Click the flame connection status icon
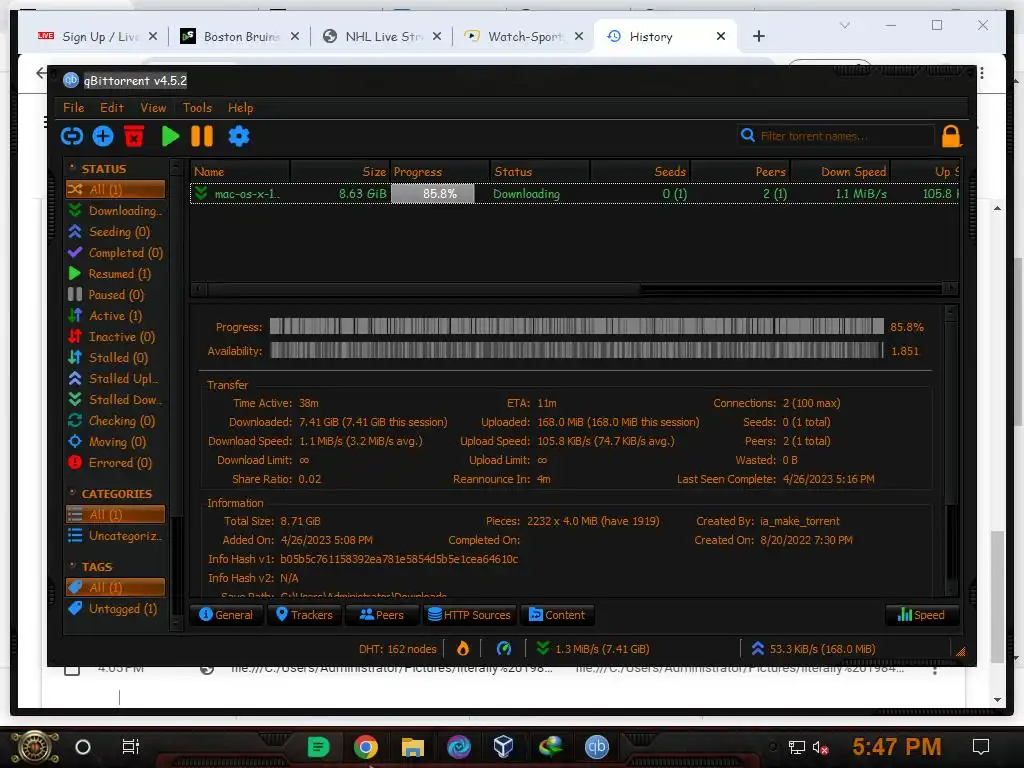Screen dimensions: 1024x768 pyautogui.click(x=463, y=648)
